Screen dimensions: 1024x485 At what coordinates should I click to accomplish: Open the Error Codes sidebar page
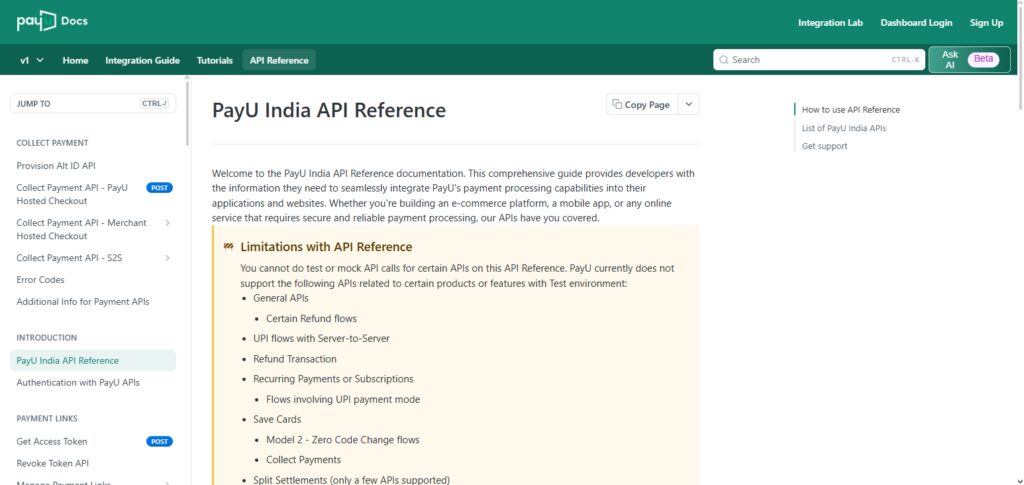40,280
